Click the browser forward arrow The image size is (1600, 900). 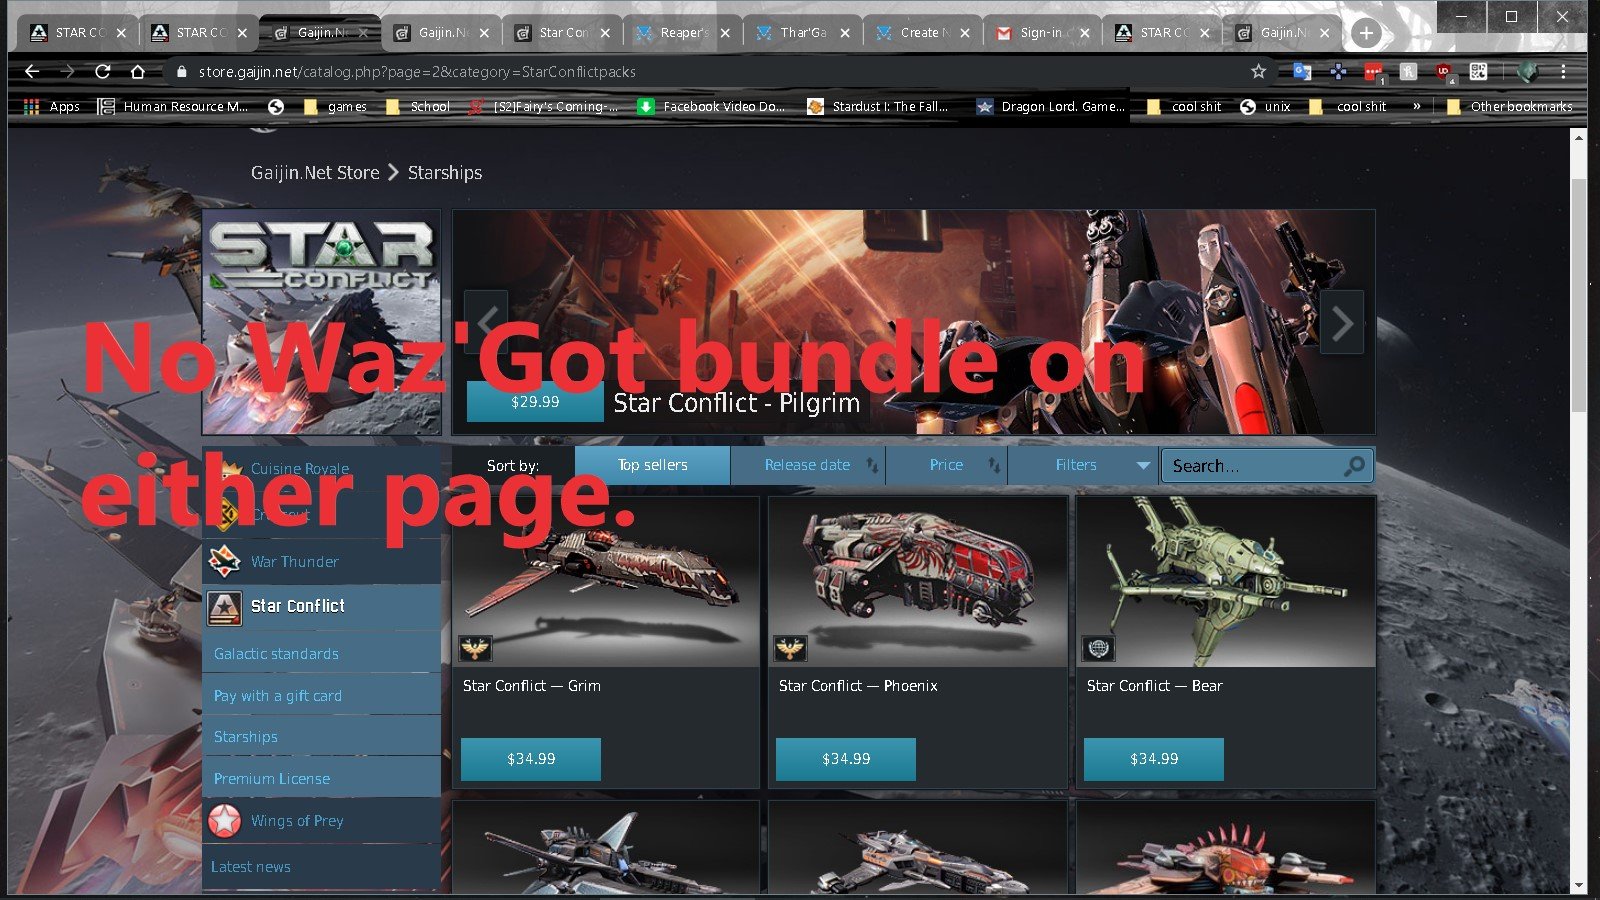pyautogui.click(x=67, y=71)
